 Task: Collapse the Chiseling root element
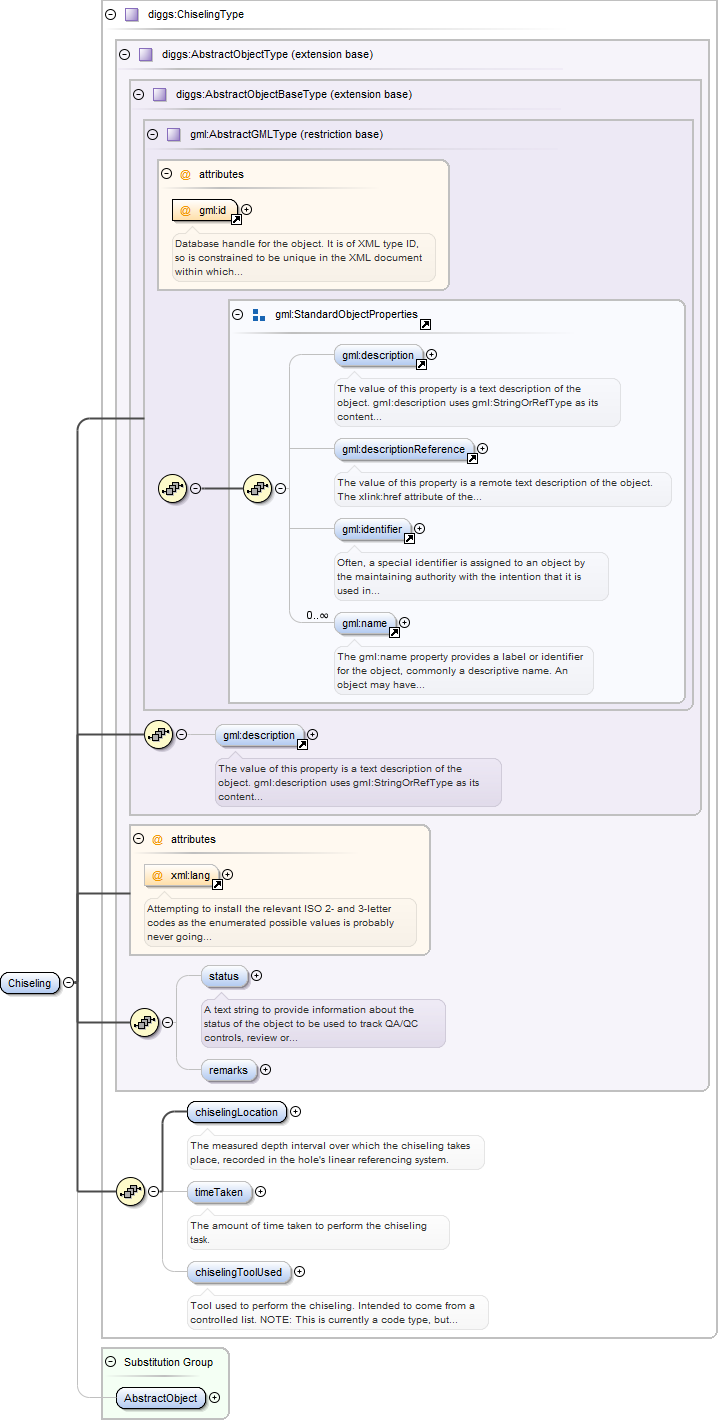pyautogui.click(x=68, y=983)
